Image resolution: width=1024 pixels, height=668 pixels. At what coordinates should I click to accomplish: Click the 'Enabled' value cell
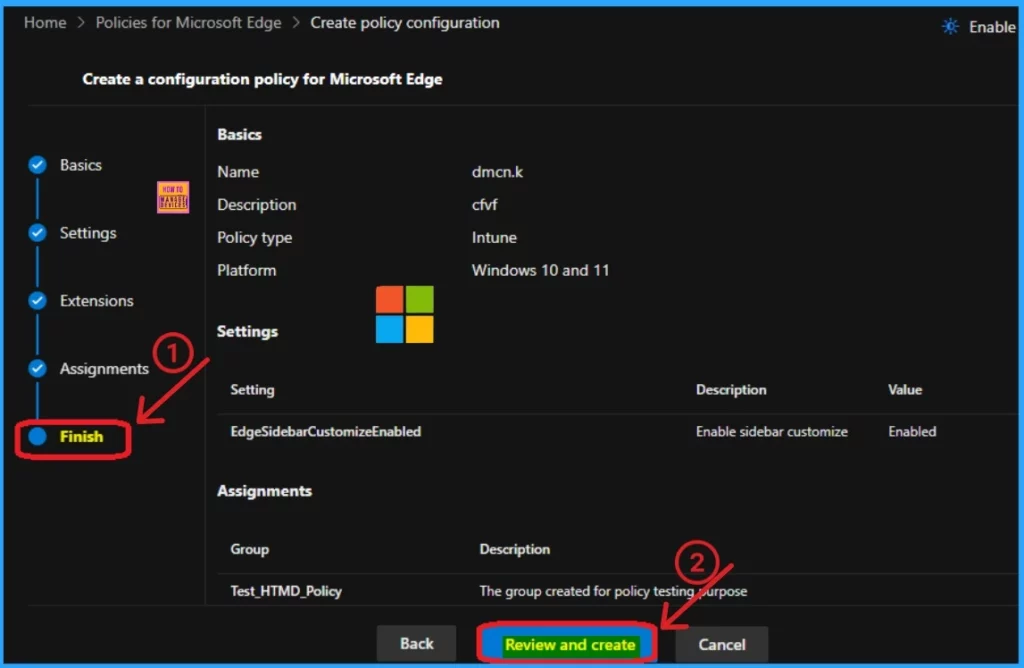[912, 432]
